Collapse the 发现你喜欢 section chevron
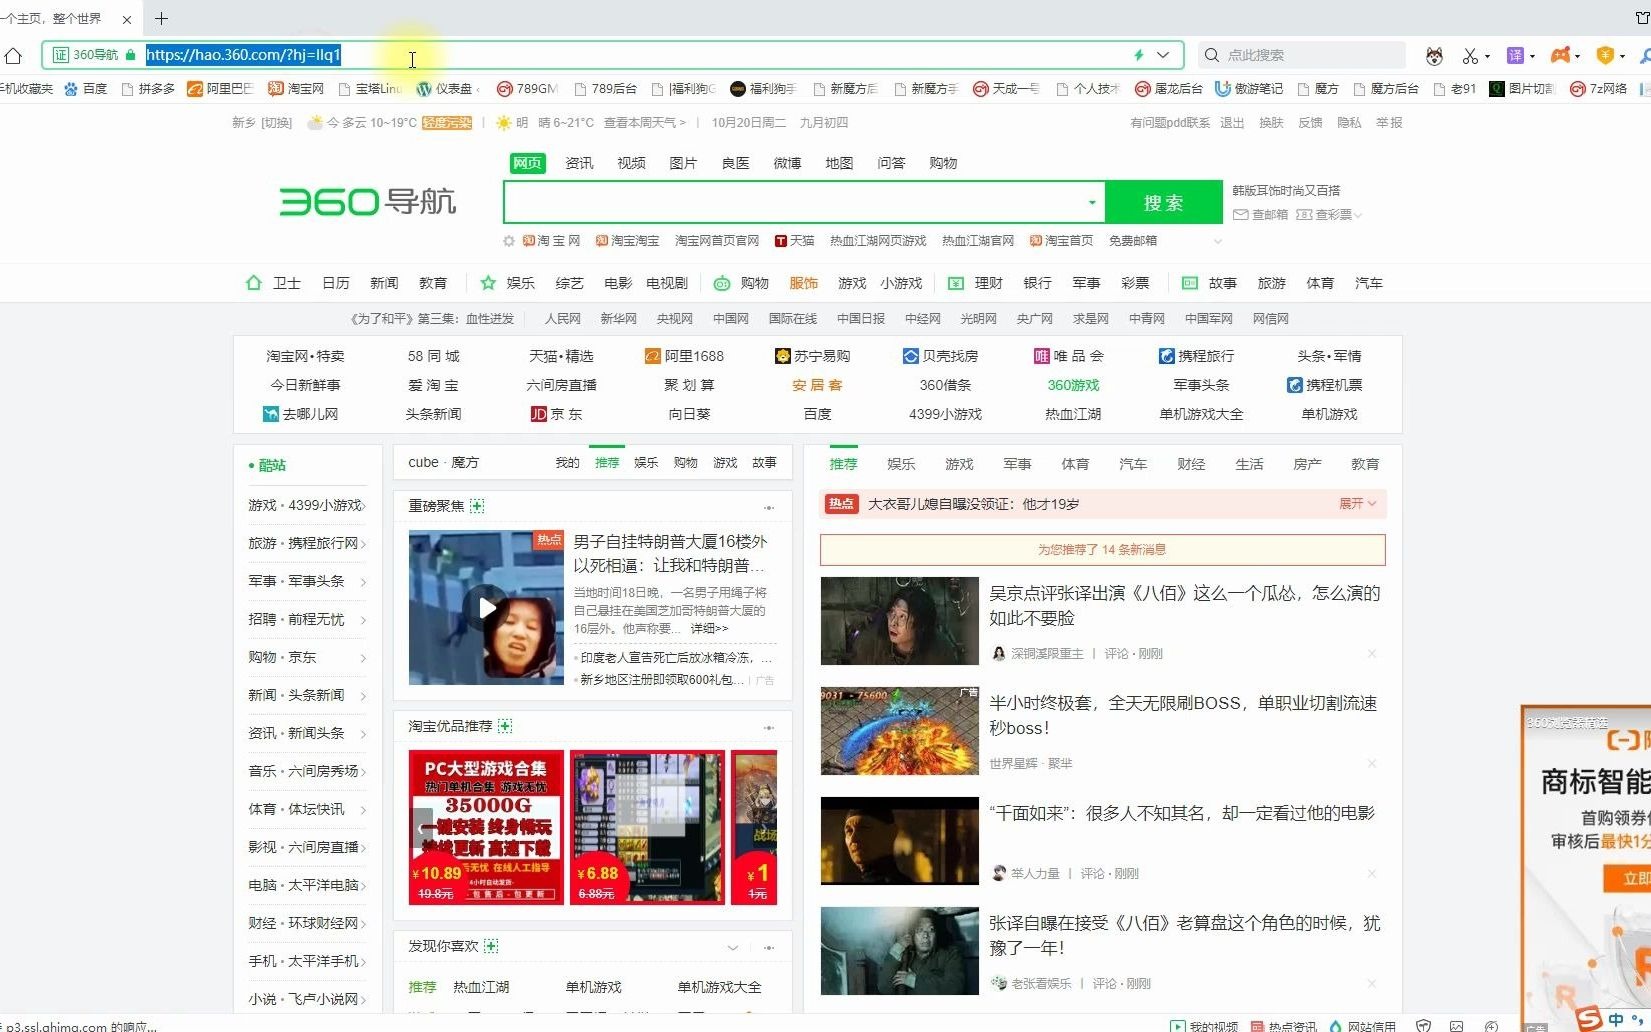1651x1032 pixels. pyautogui.click(x=733, y=947)
